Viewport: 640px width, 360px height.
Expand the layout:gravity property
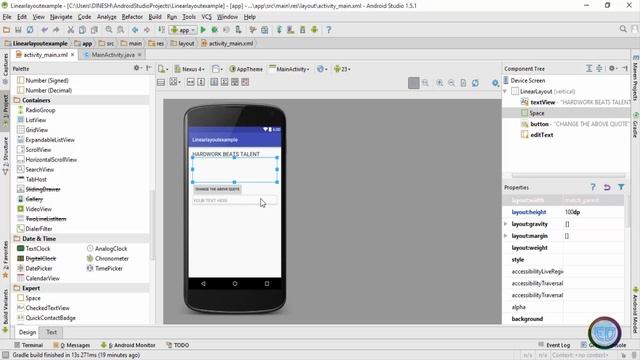[x=506, y=224]
